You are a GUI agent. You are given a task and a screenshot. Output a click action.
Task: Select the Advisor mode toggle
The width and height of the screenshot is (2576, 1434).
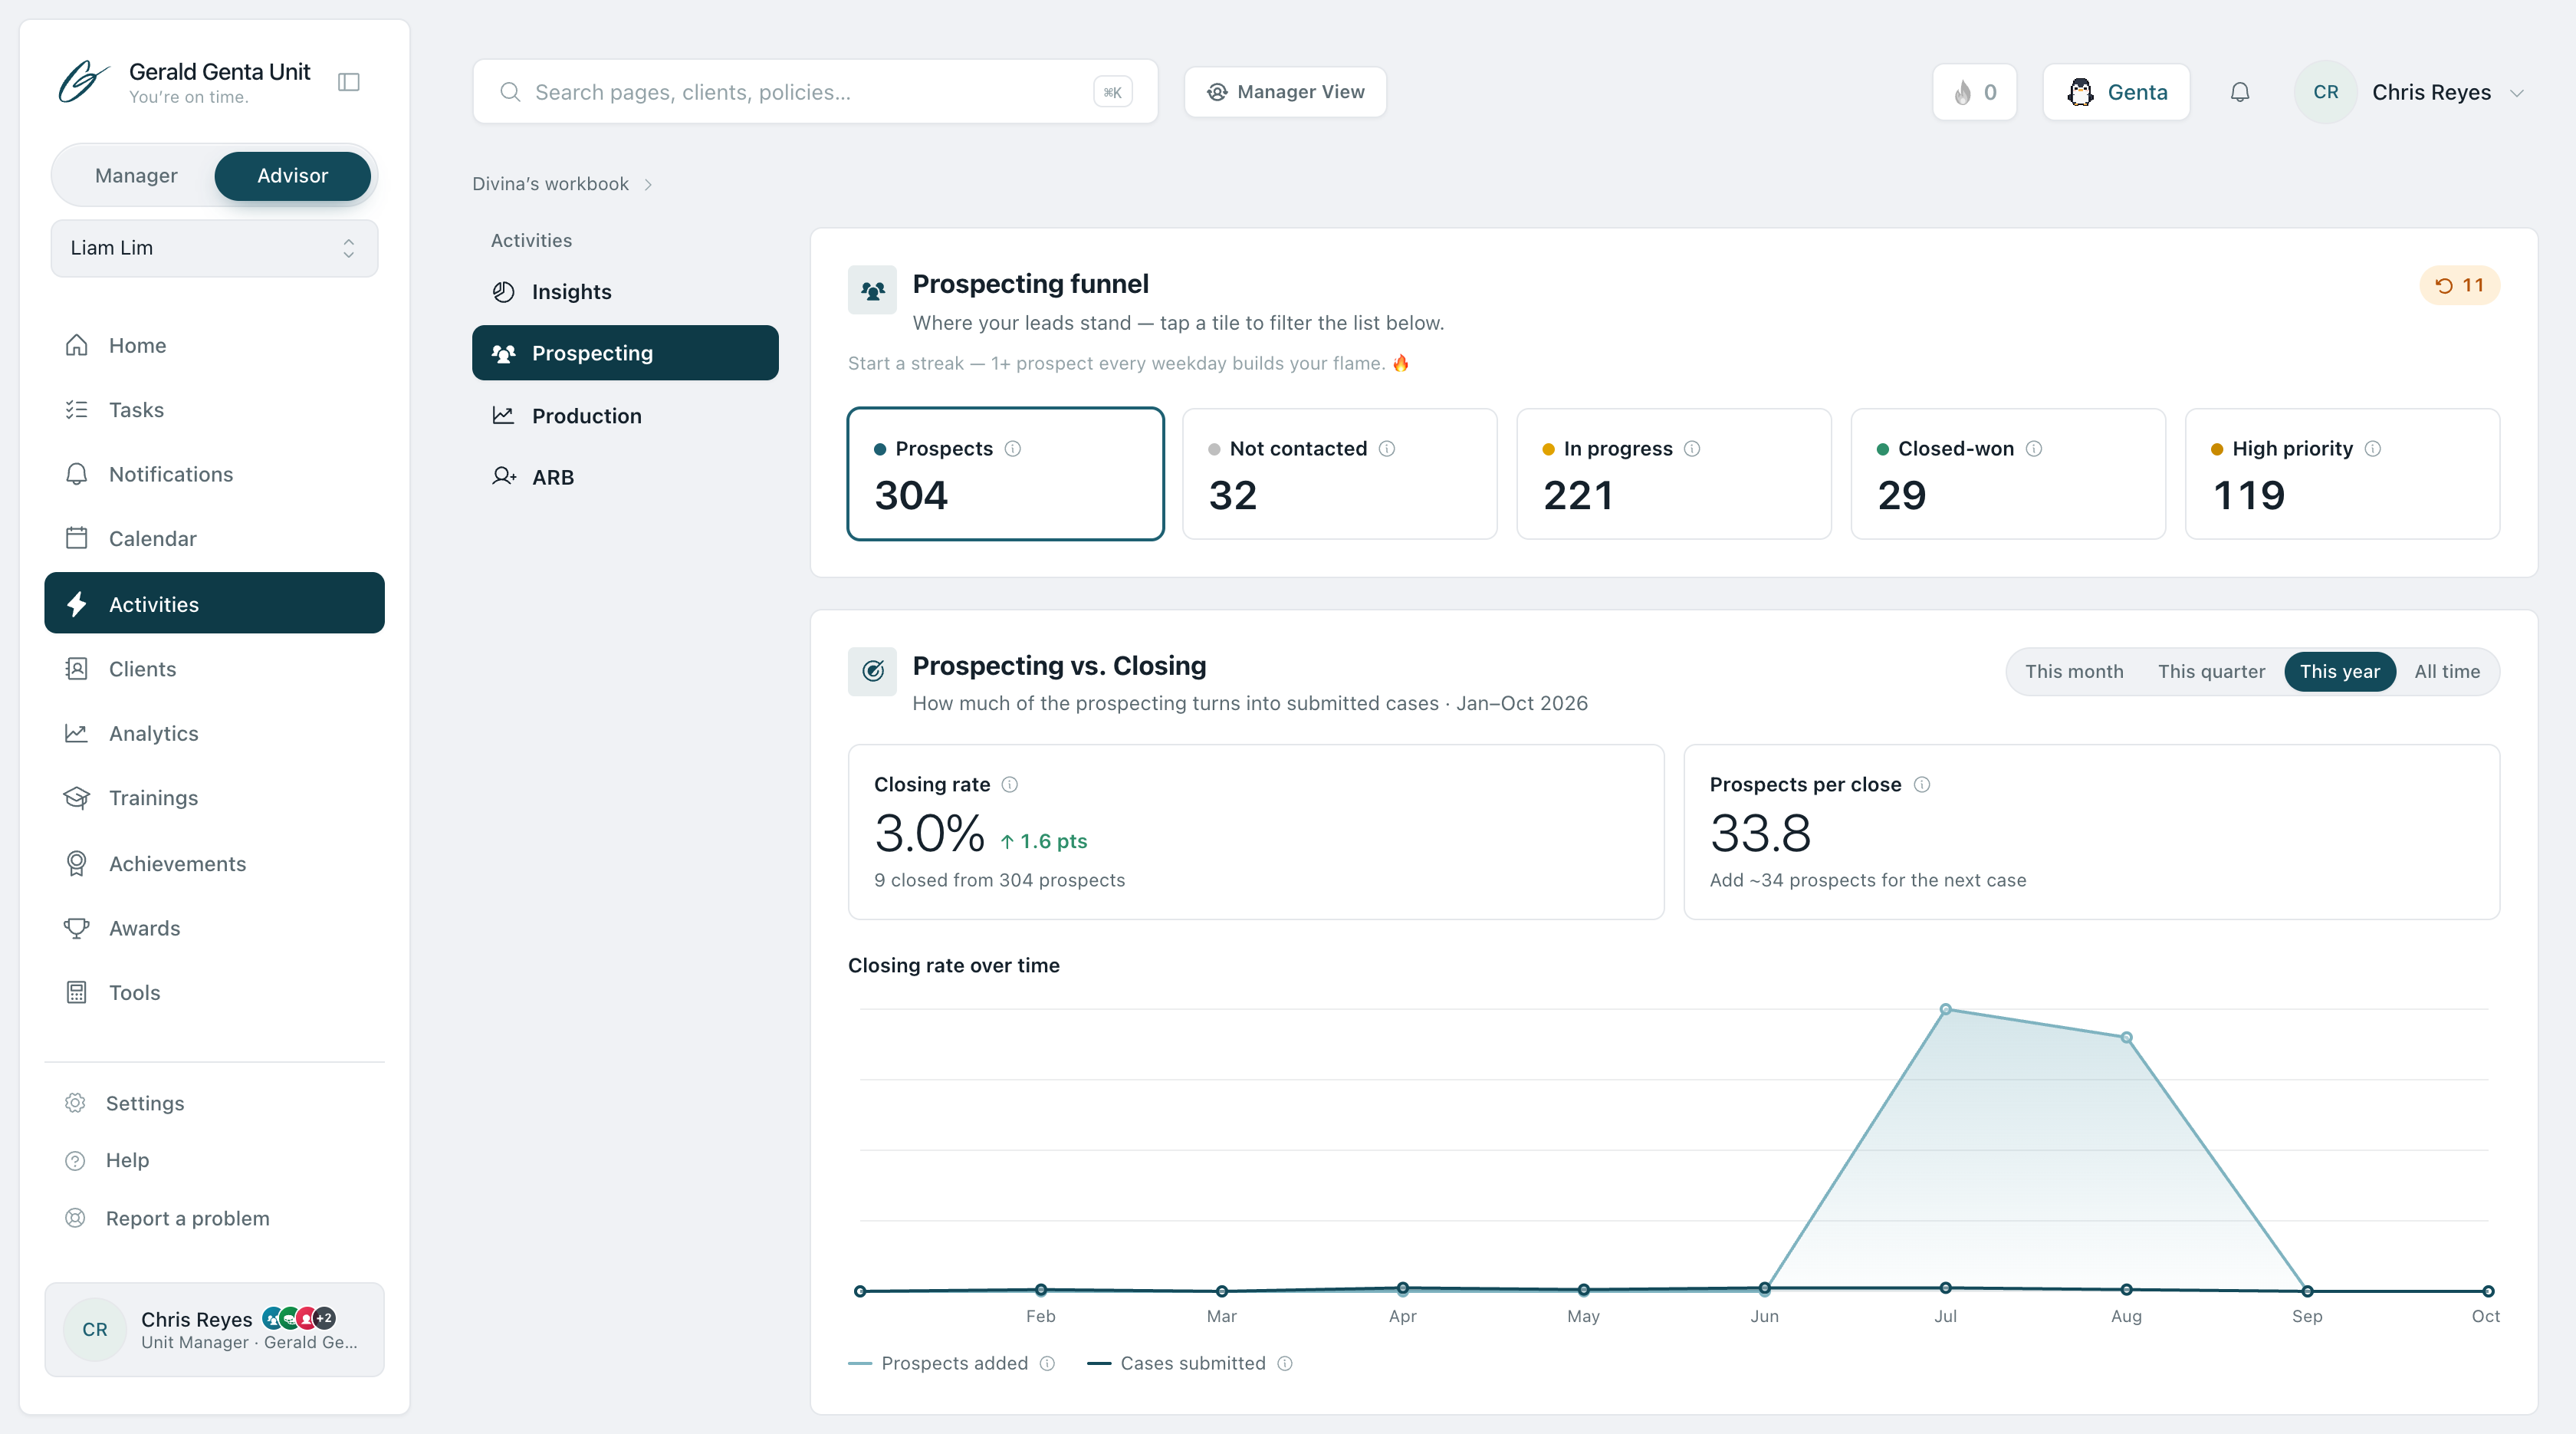click(x=292, y=176)
